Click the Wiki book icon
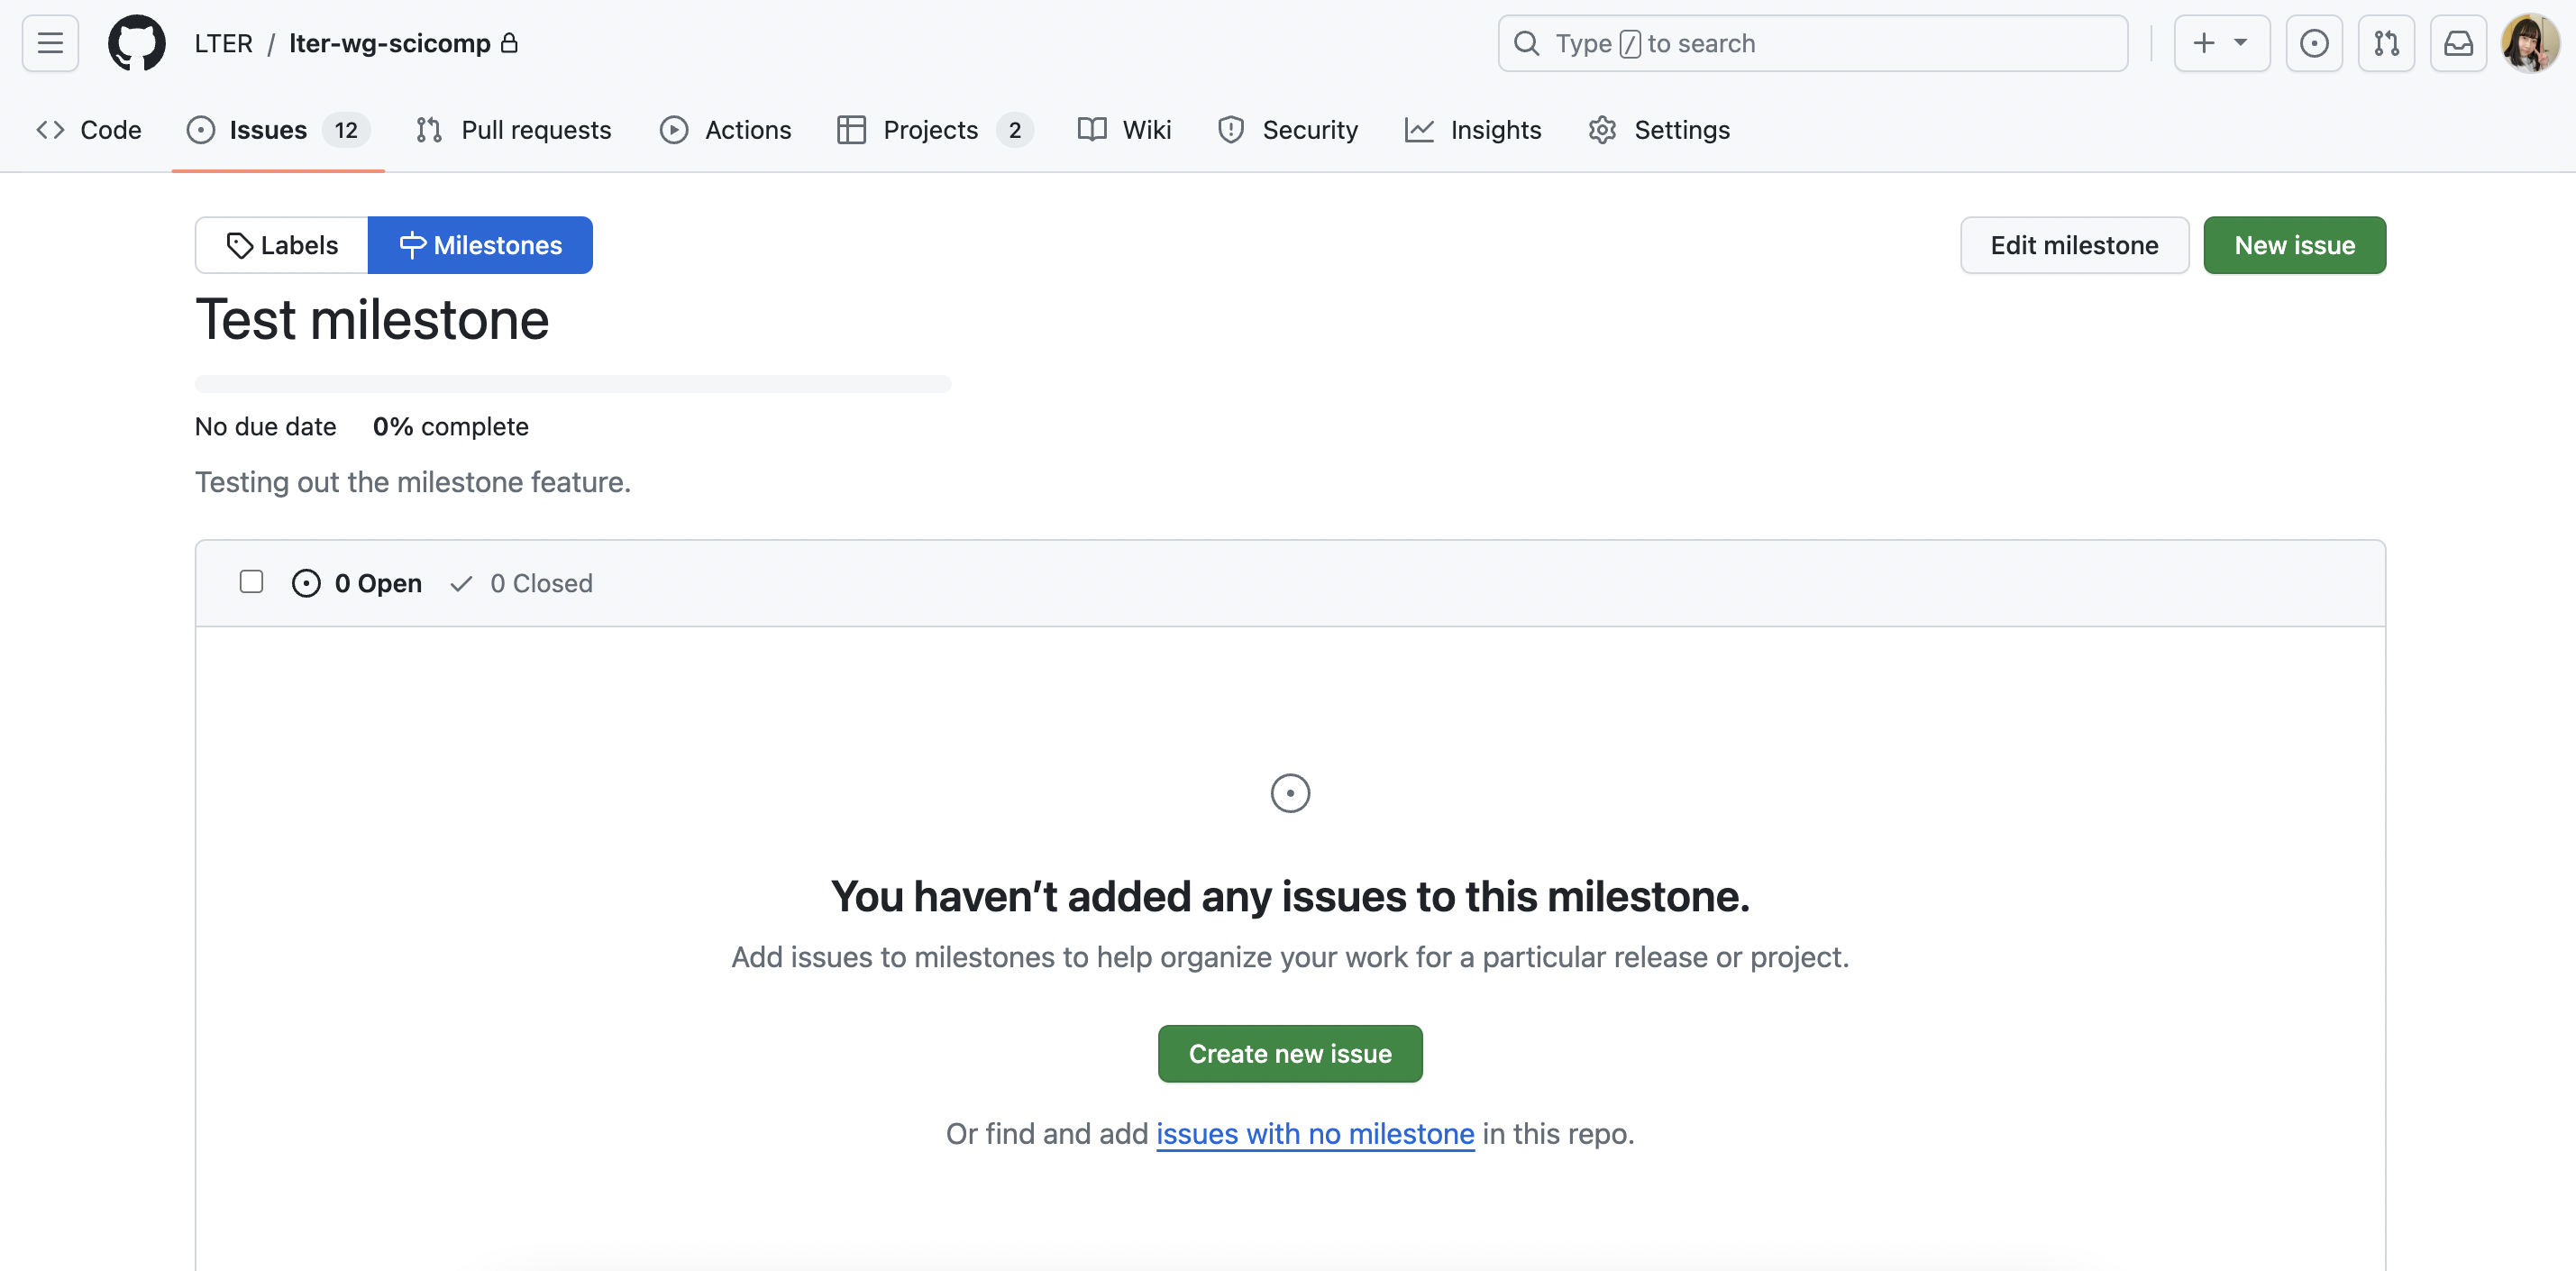2576x1271 pixels. pos(1091,128)
